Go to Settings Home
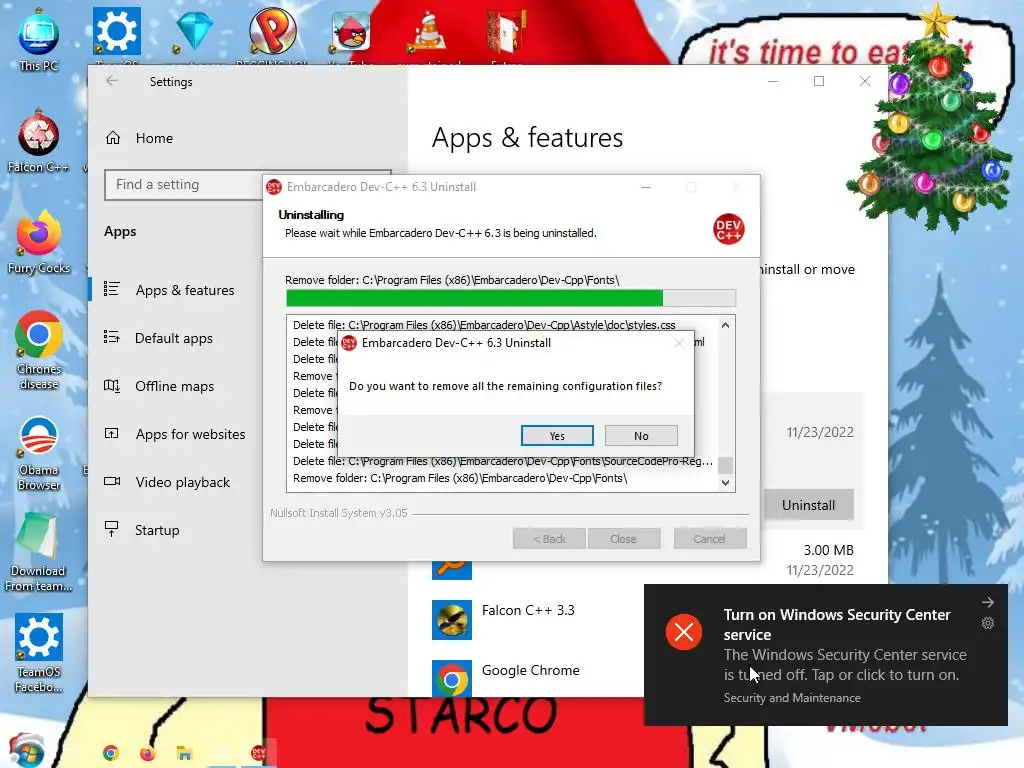The height and width of the screenshot is (768, 1024). [138, 138]
